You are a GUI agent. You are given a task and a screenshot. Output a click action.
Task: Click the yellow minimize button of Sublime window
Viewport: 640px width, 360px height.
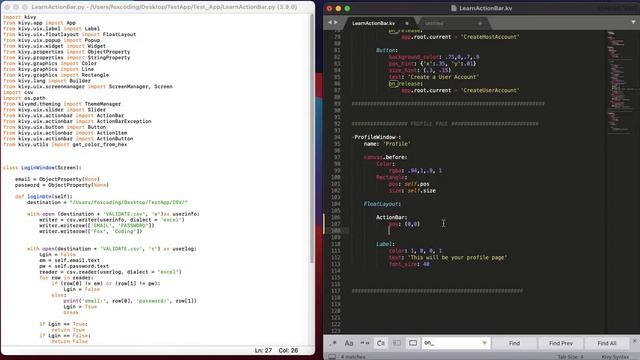coord(338,8)
